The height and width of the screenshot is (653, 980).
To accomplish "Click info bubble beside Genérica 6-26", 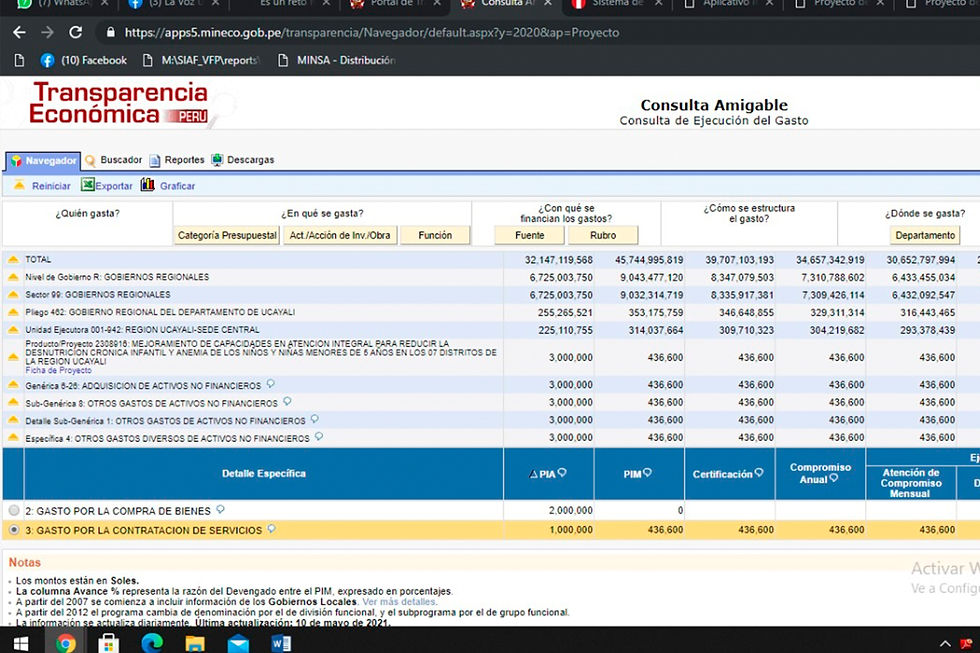I will click(x=270, y=384).
